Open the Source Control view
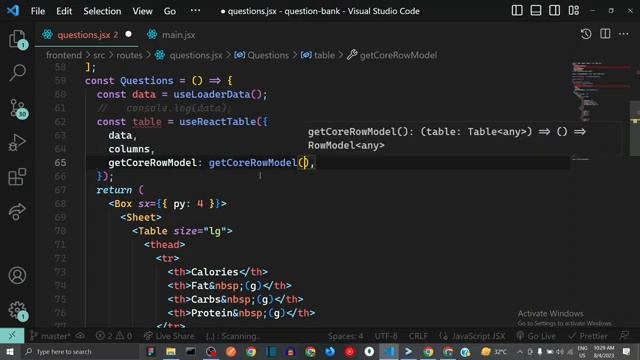Viewport: 640px width, 360px height. point(17,109)
